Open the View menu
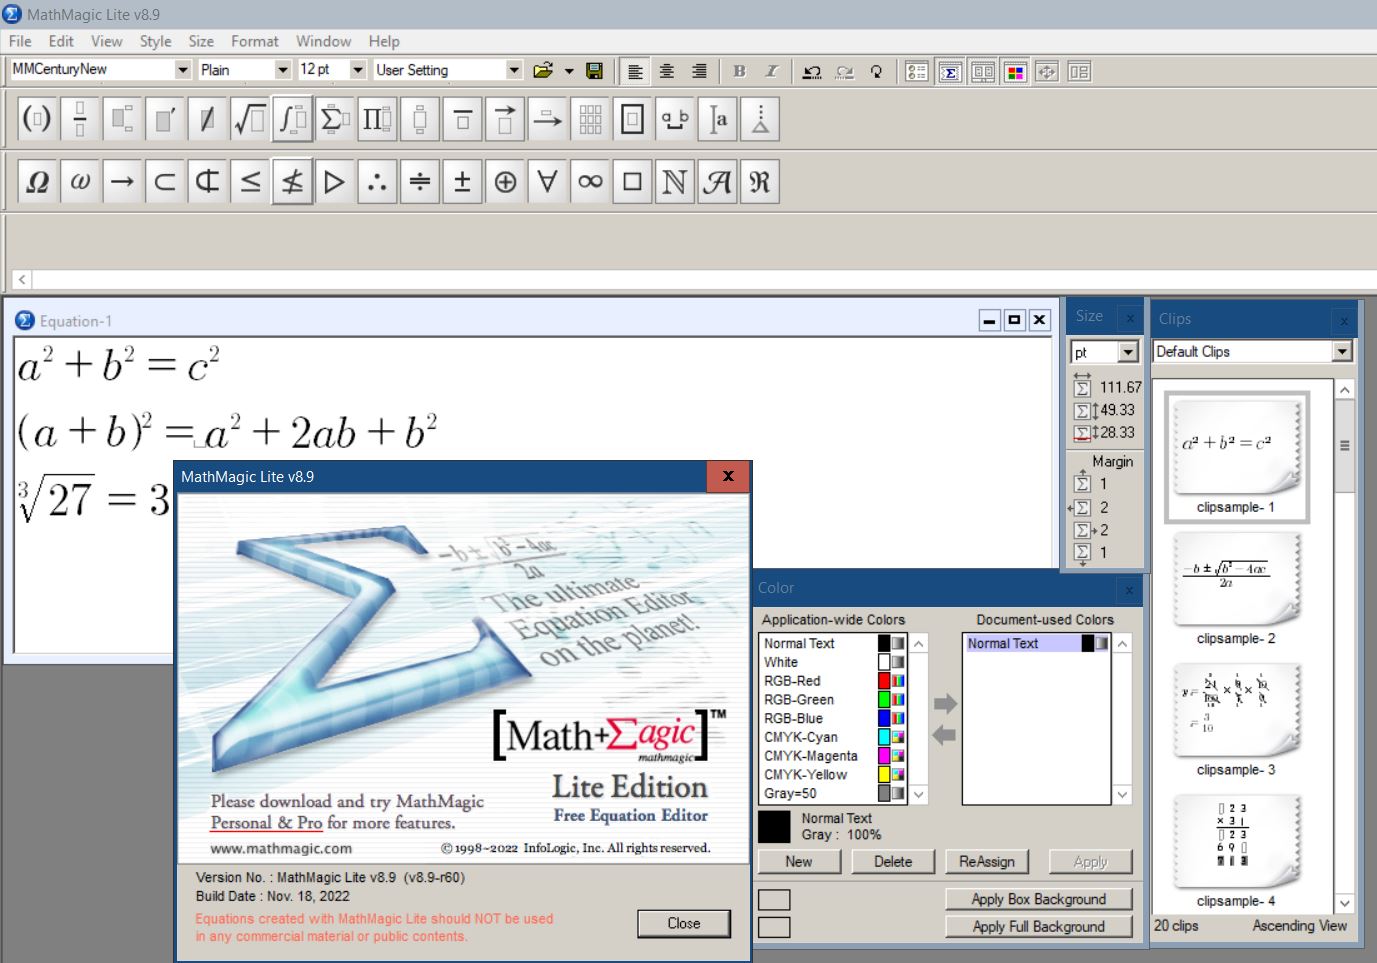 pos(106,41)
